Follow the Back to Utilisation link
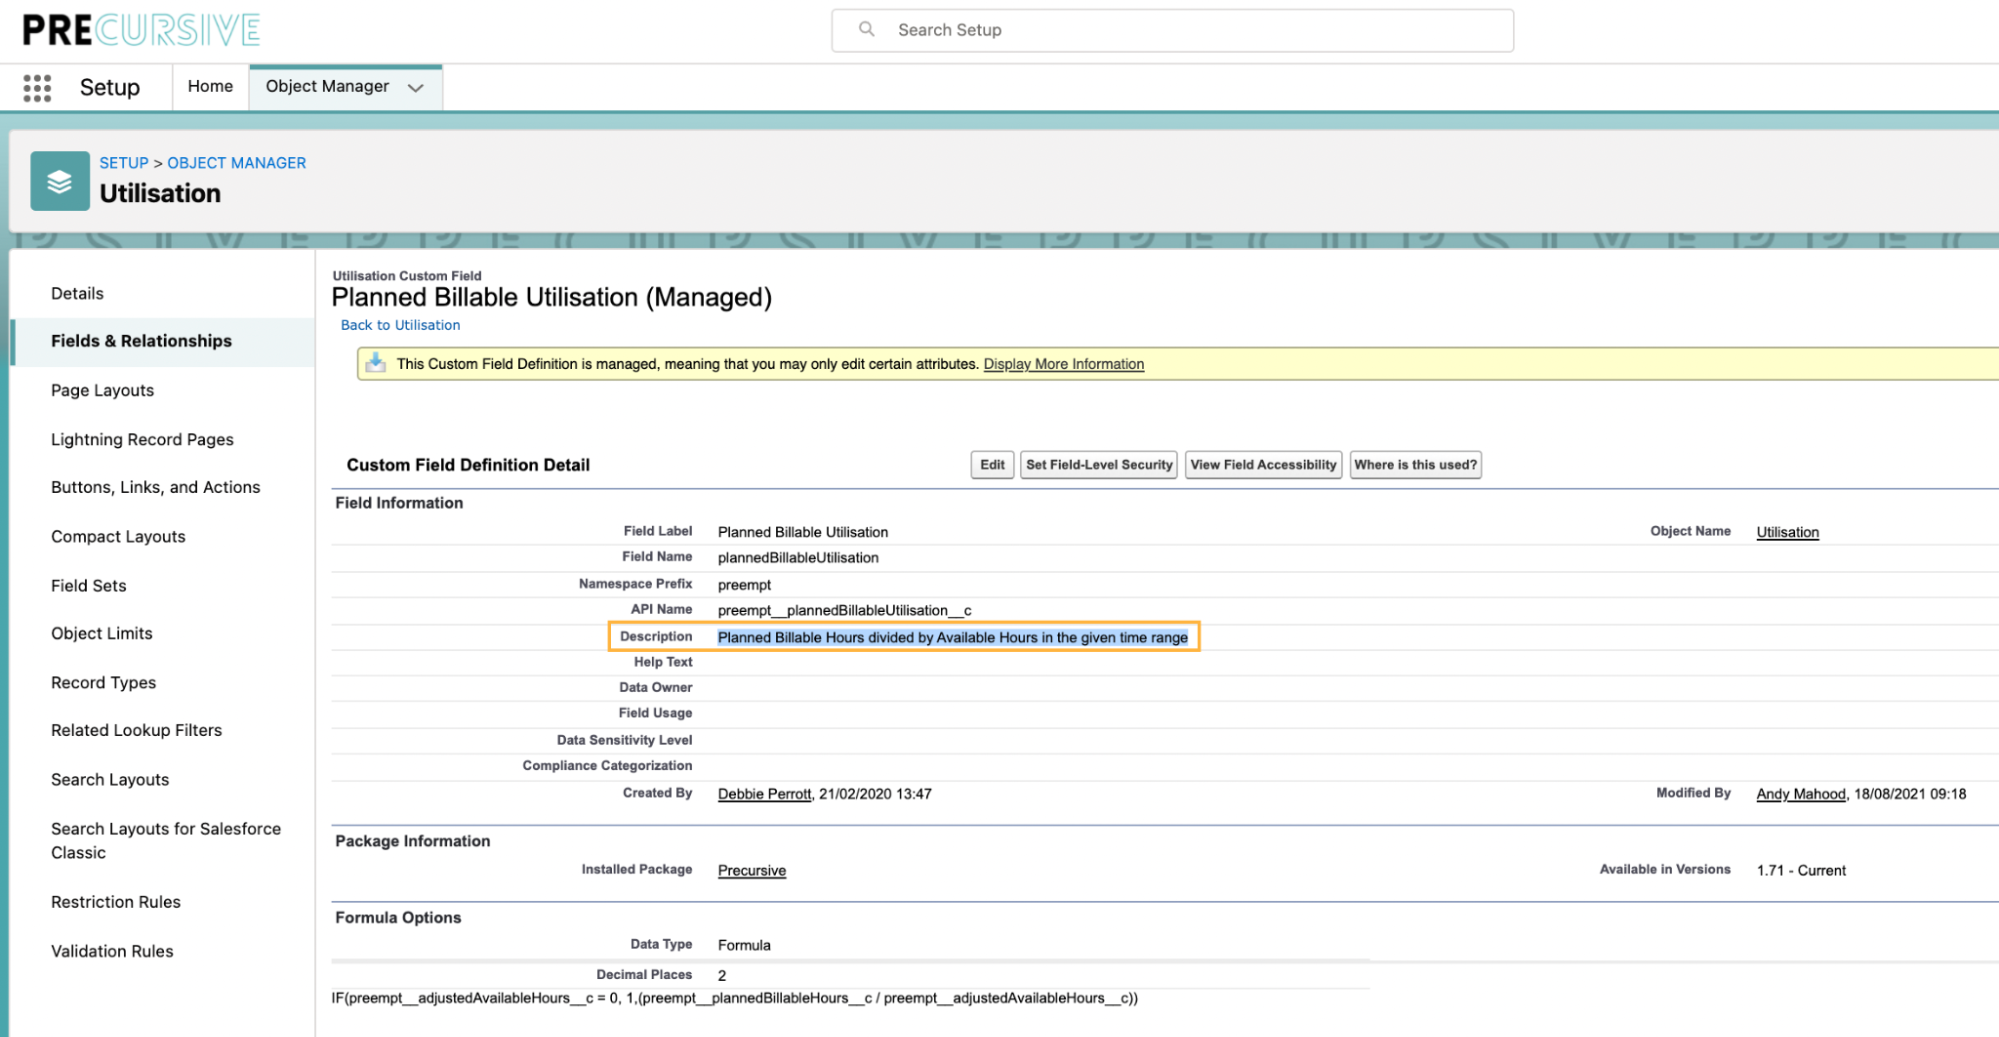Image resolution: width=1999 pixels, height=1037 pixels. tap(400, 325)
